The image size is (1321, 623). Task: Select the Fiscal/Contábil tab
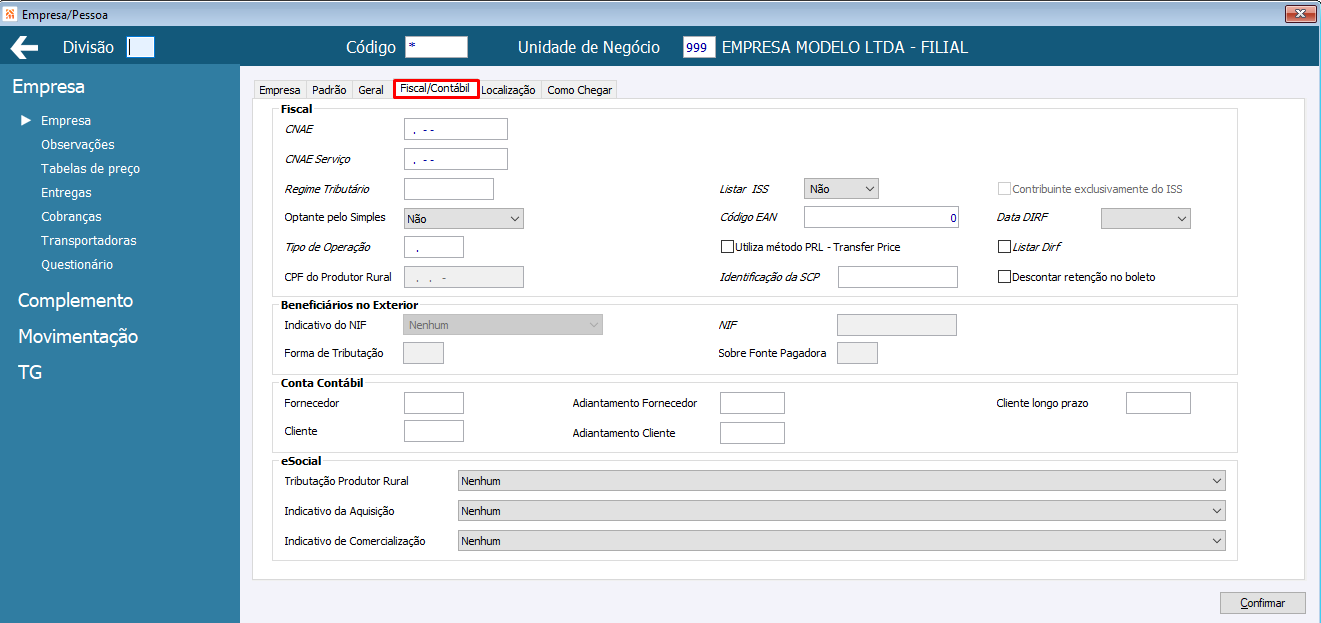[435, 89]
